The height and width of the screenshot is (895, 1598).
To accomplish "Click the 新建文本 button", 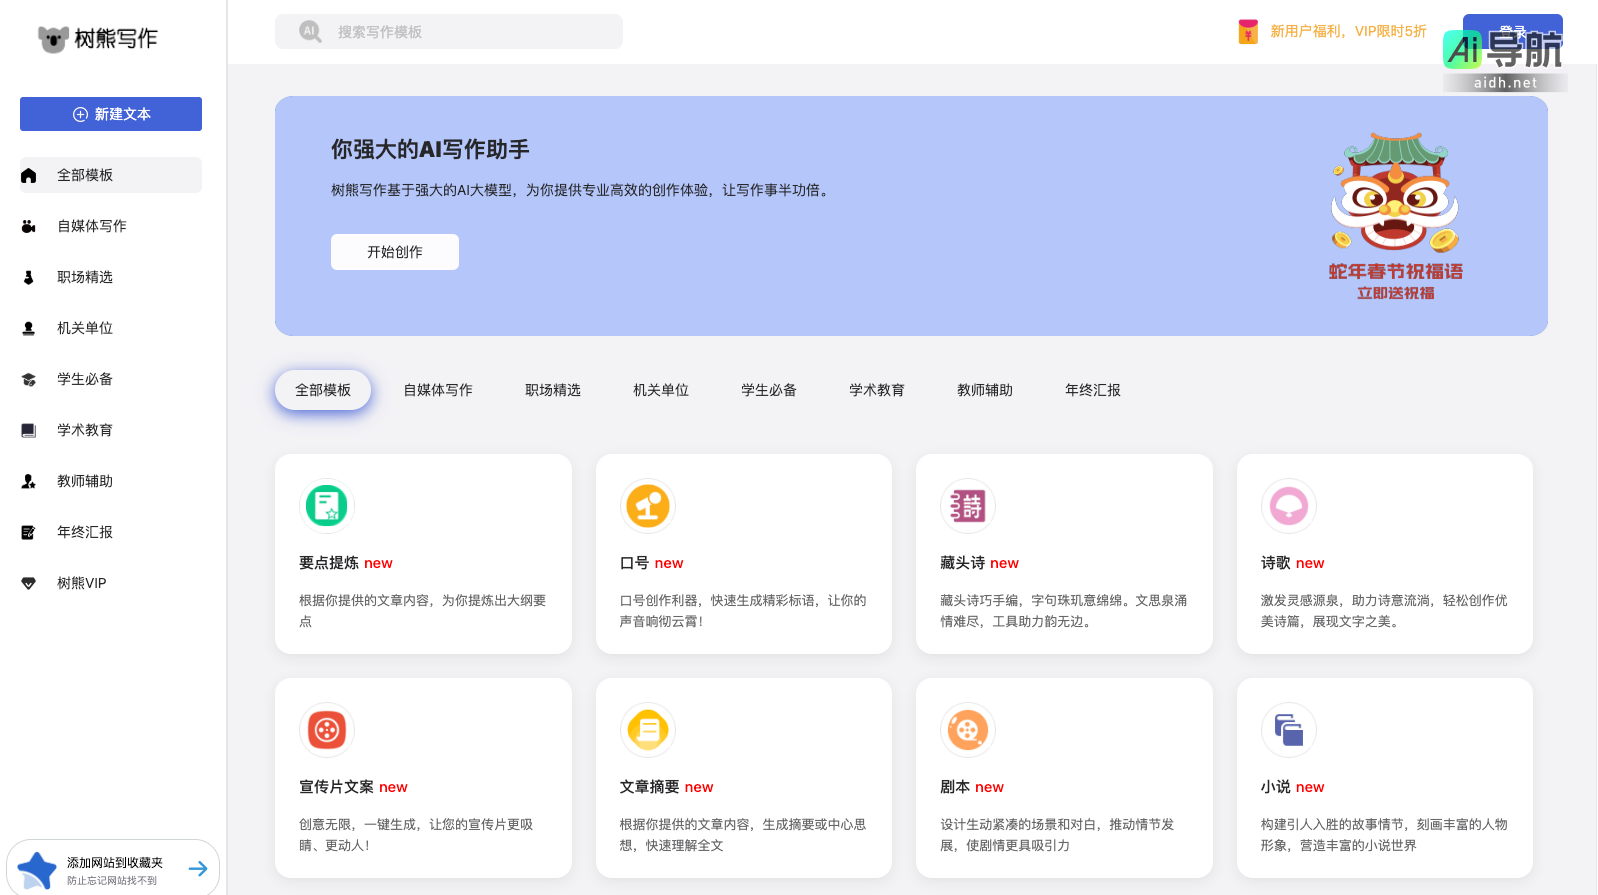I will point(111,114).
